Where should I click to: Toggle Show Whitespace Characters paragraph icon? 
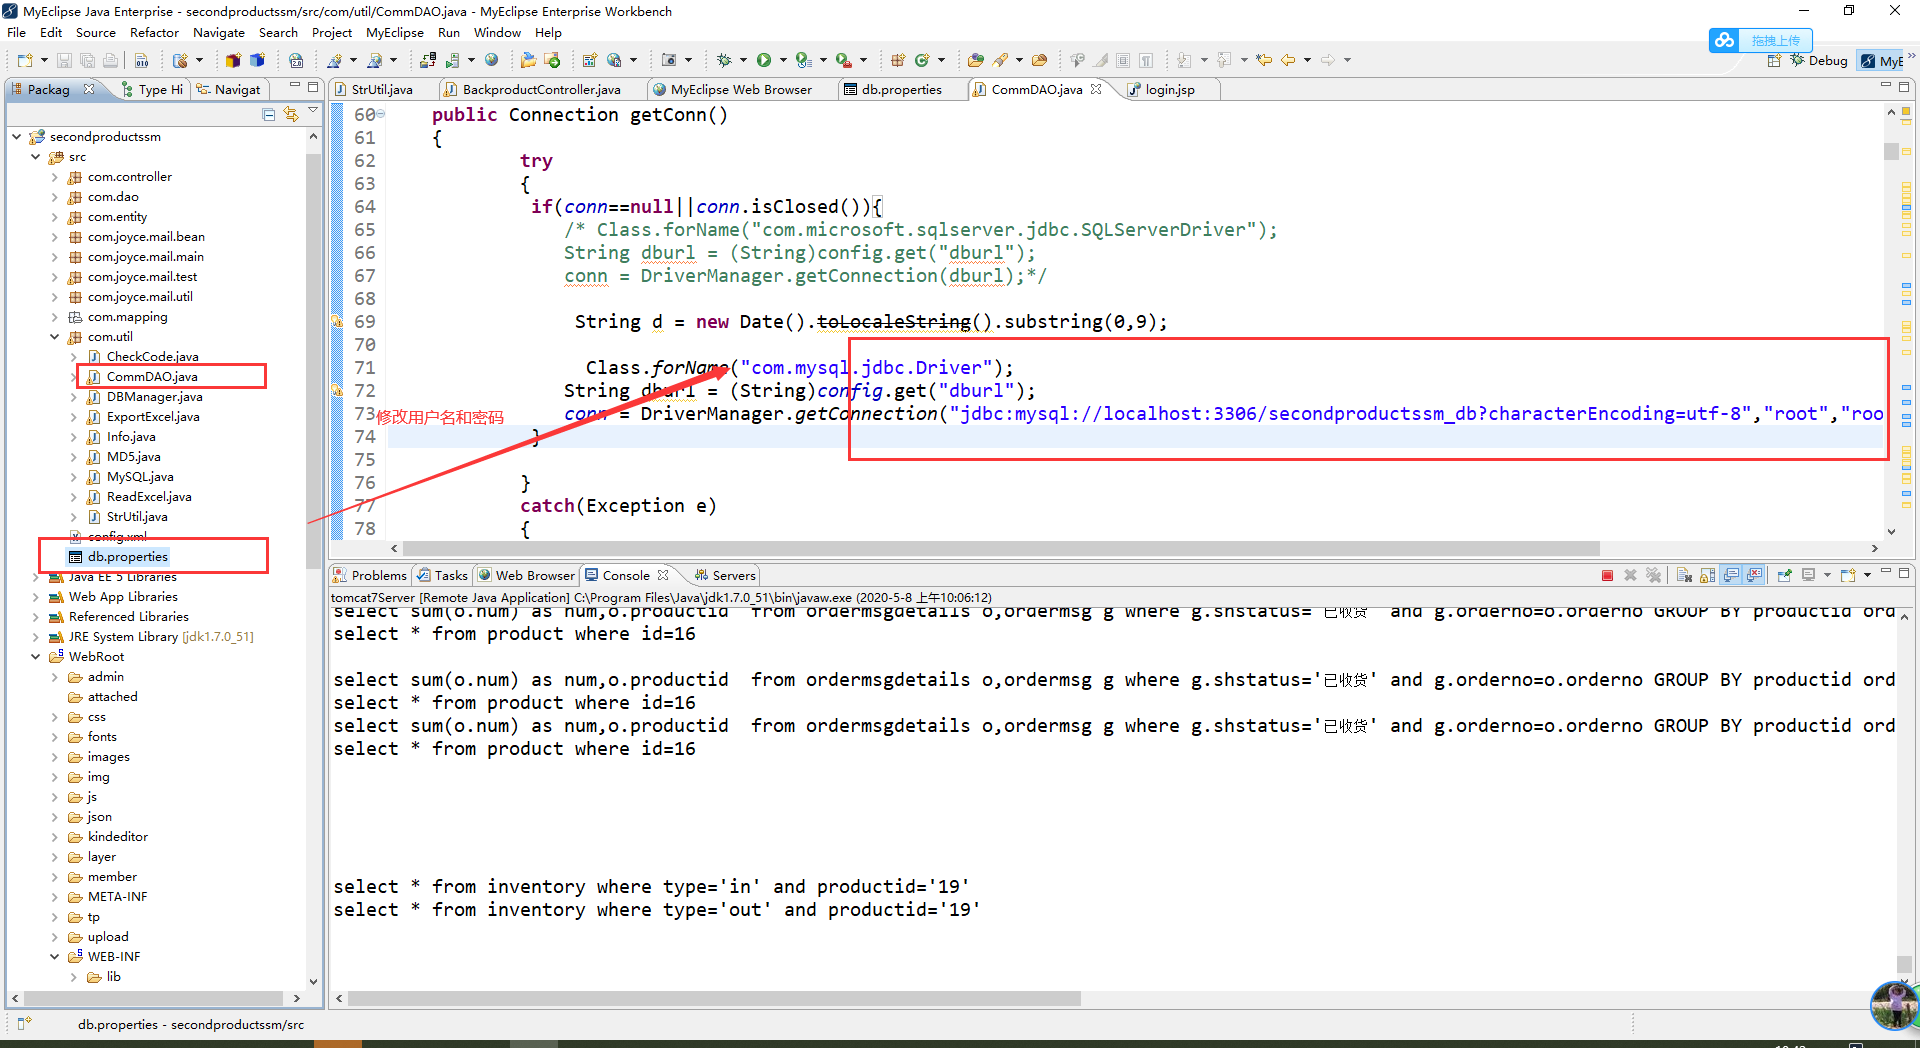click(1146, 60)
